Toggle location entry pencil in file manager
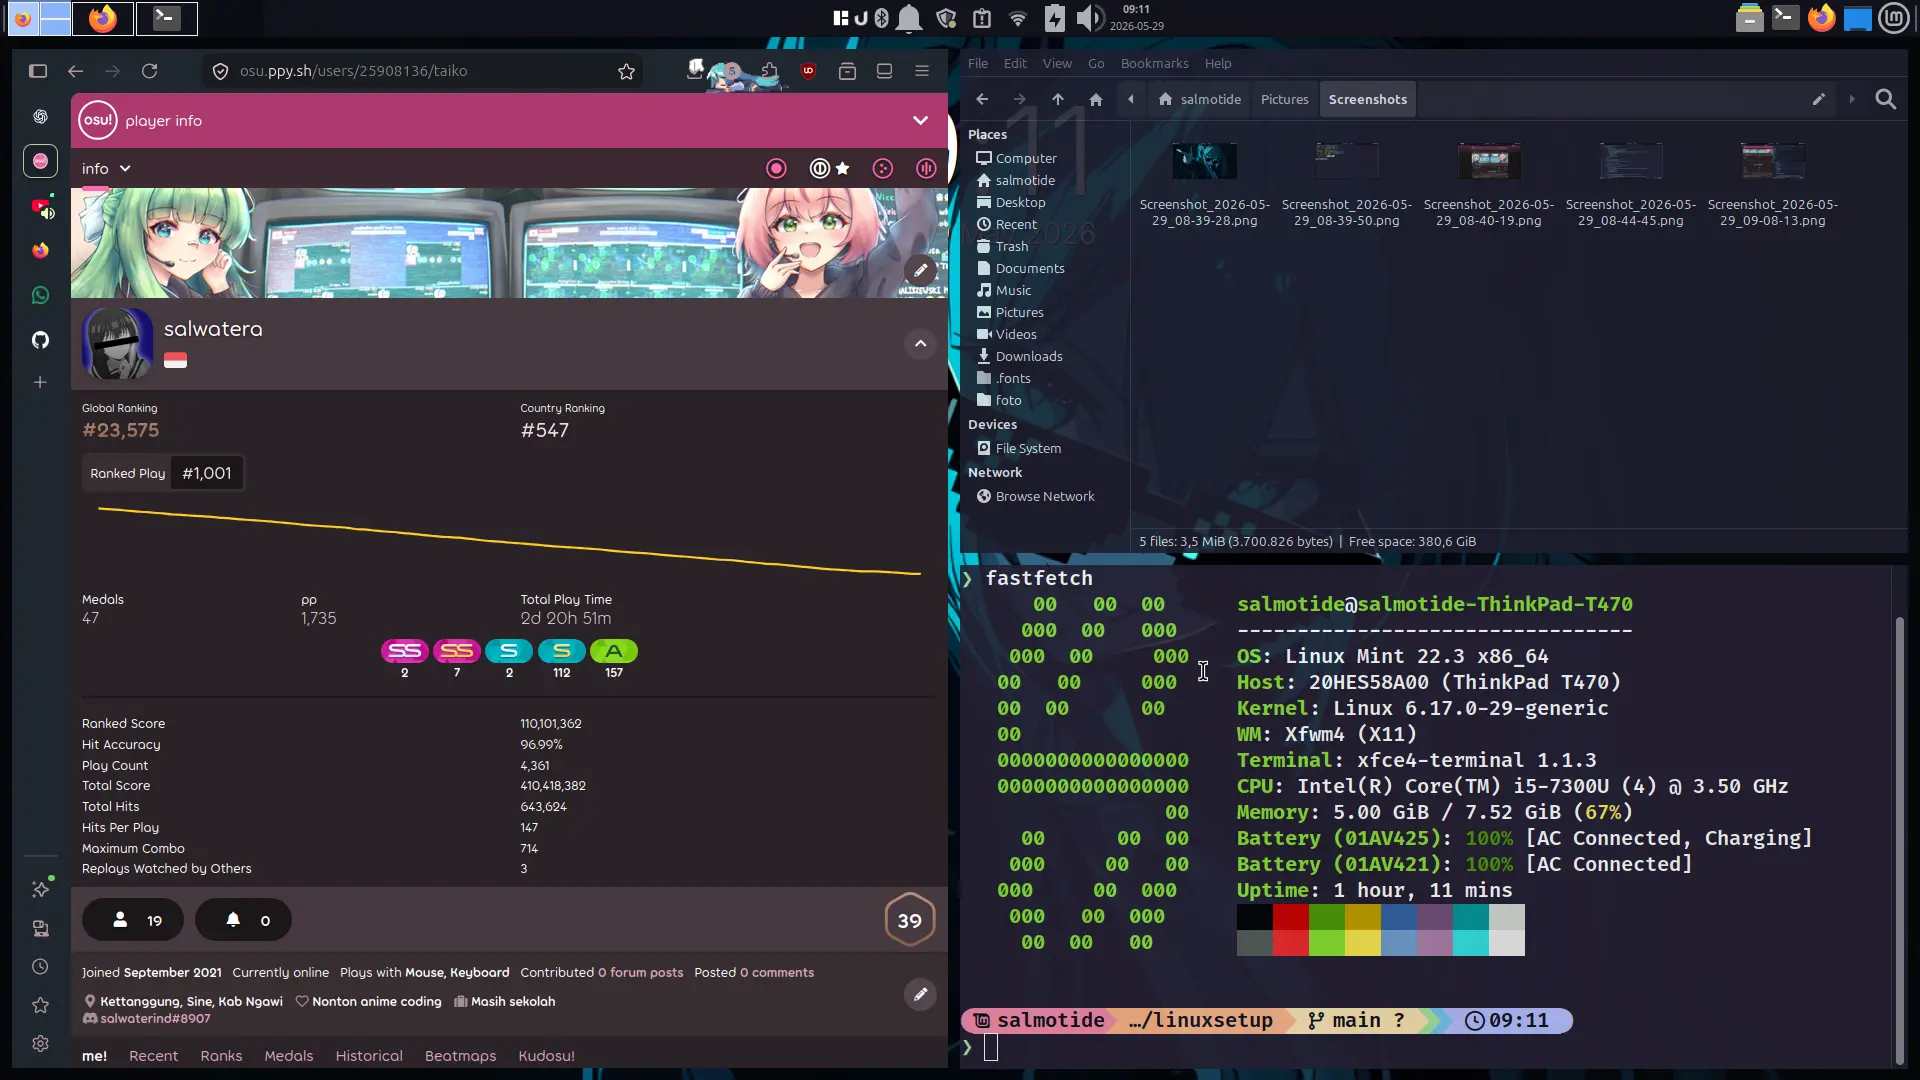 [x=1818, y=99]
